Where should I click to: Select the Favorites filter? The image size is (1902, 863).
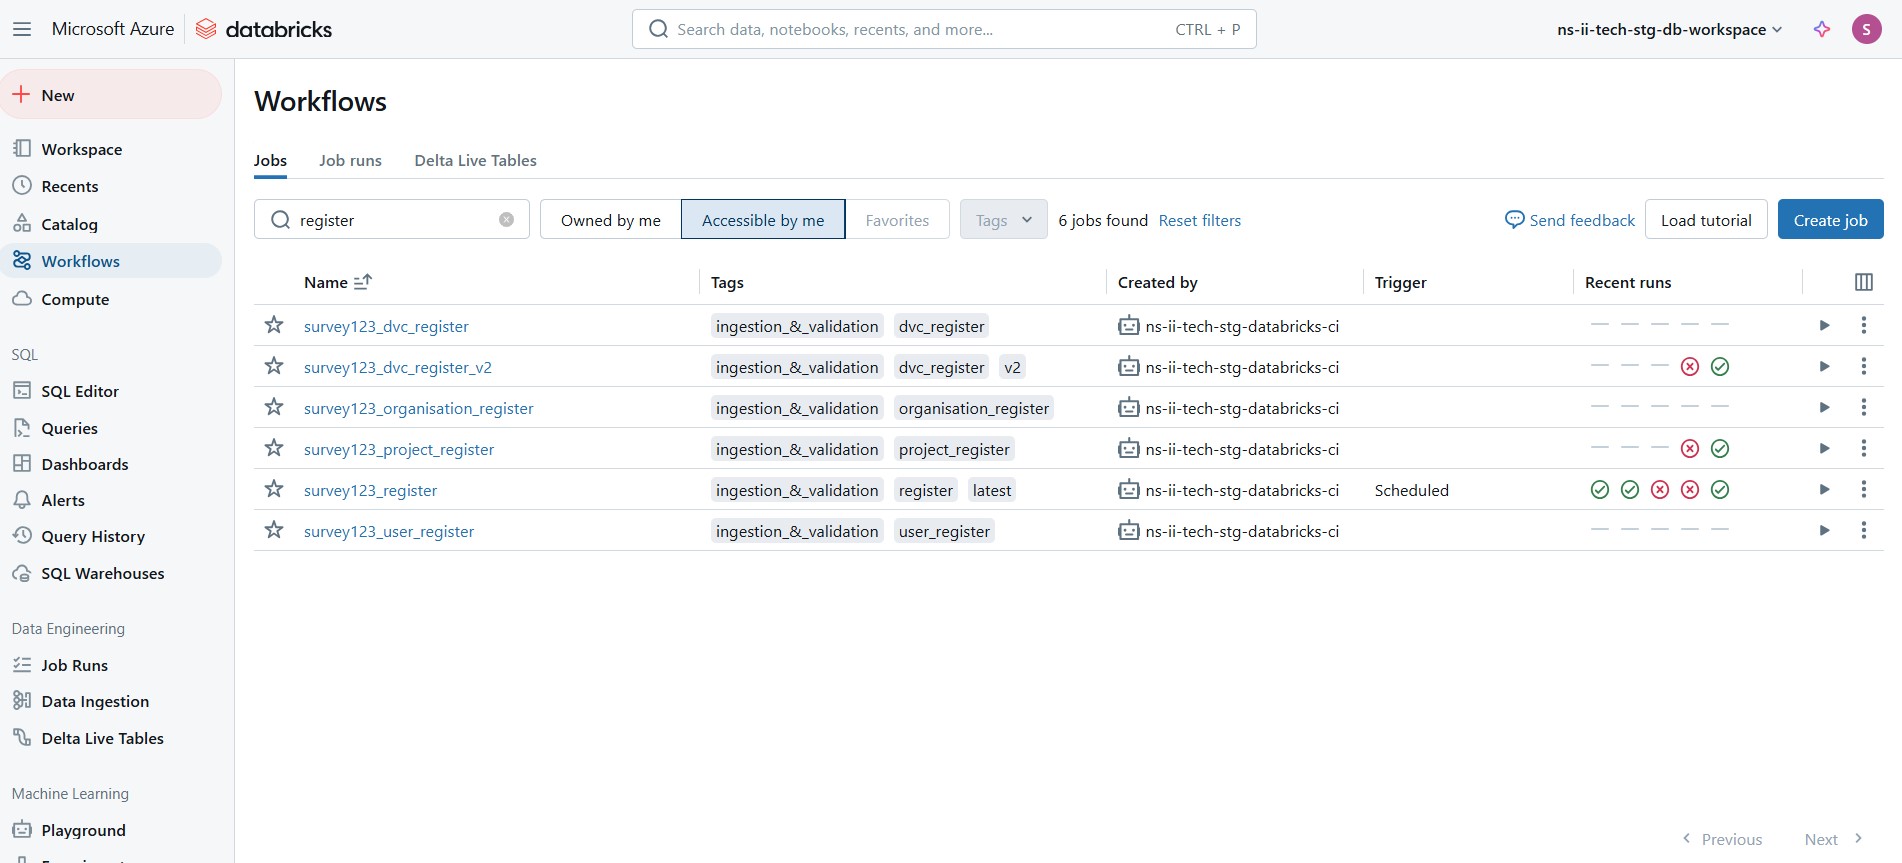[x=897, y=220]
